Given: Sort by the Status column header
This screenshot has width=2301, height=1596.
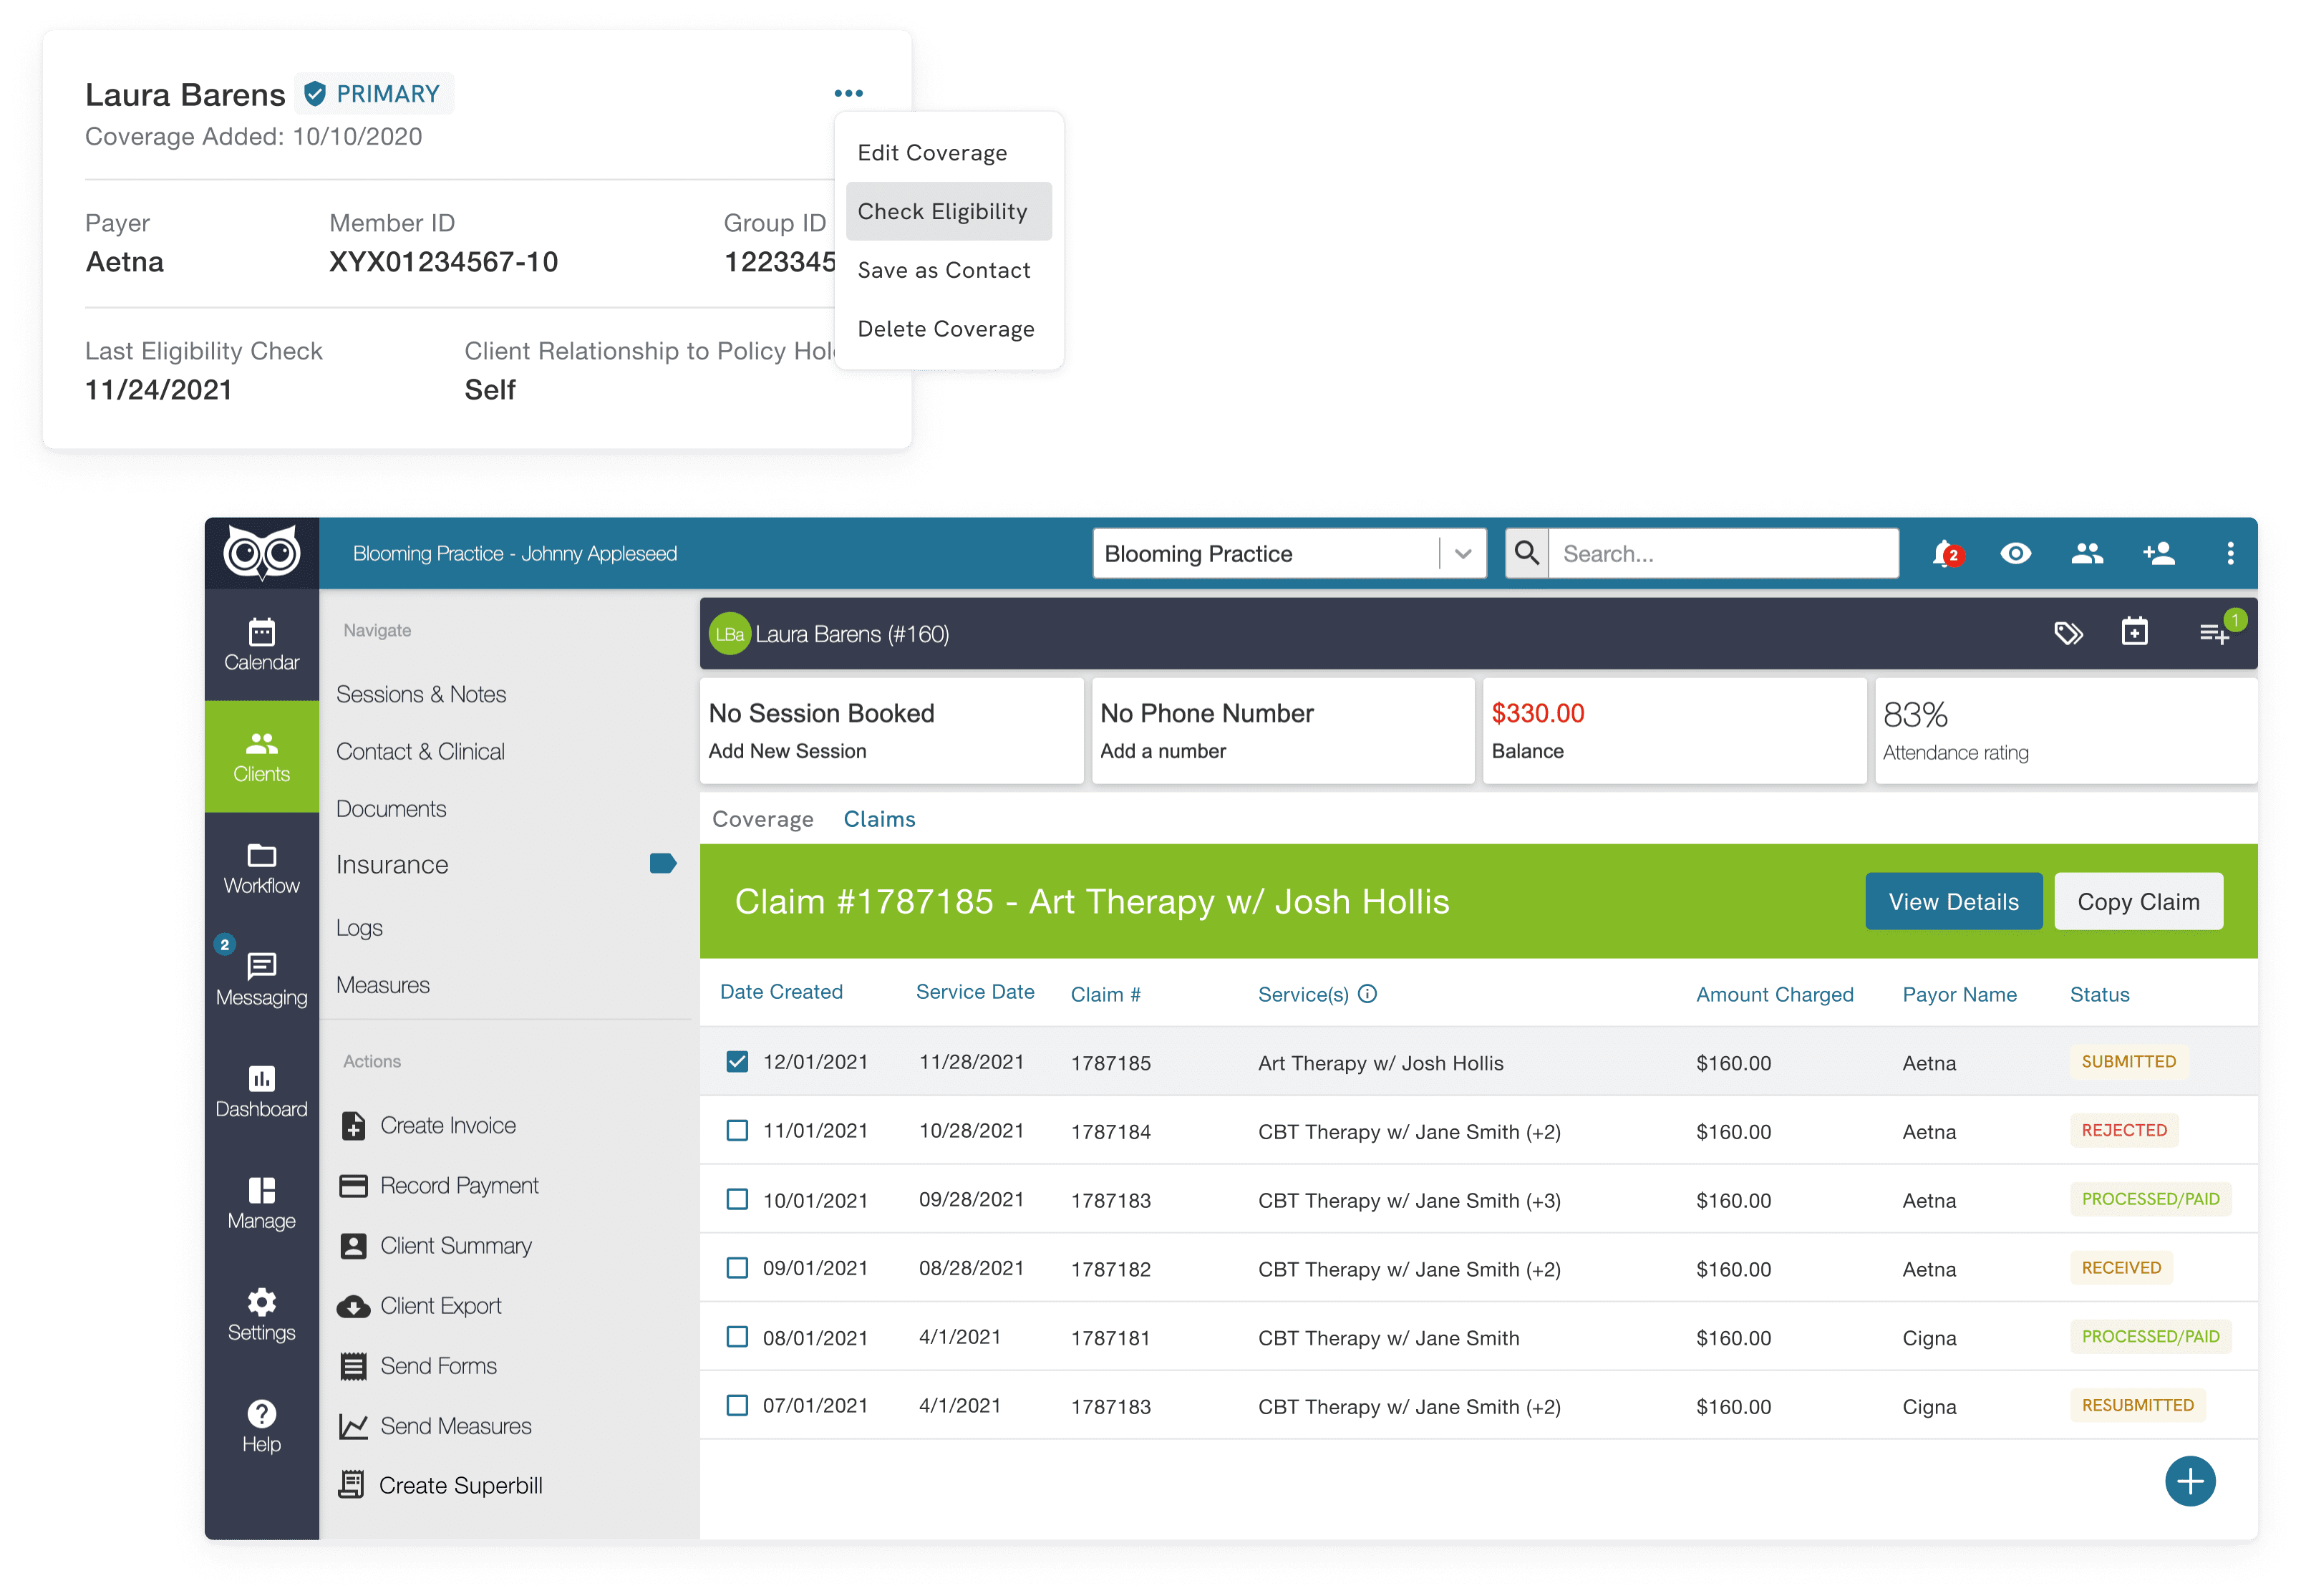Looking at the screenshot, I should point(2099,994).
